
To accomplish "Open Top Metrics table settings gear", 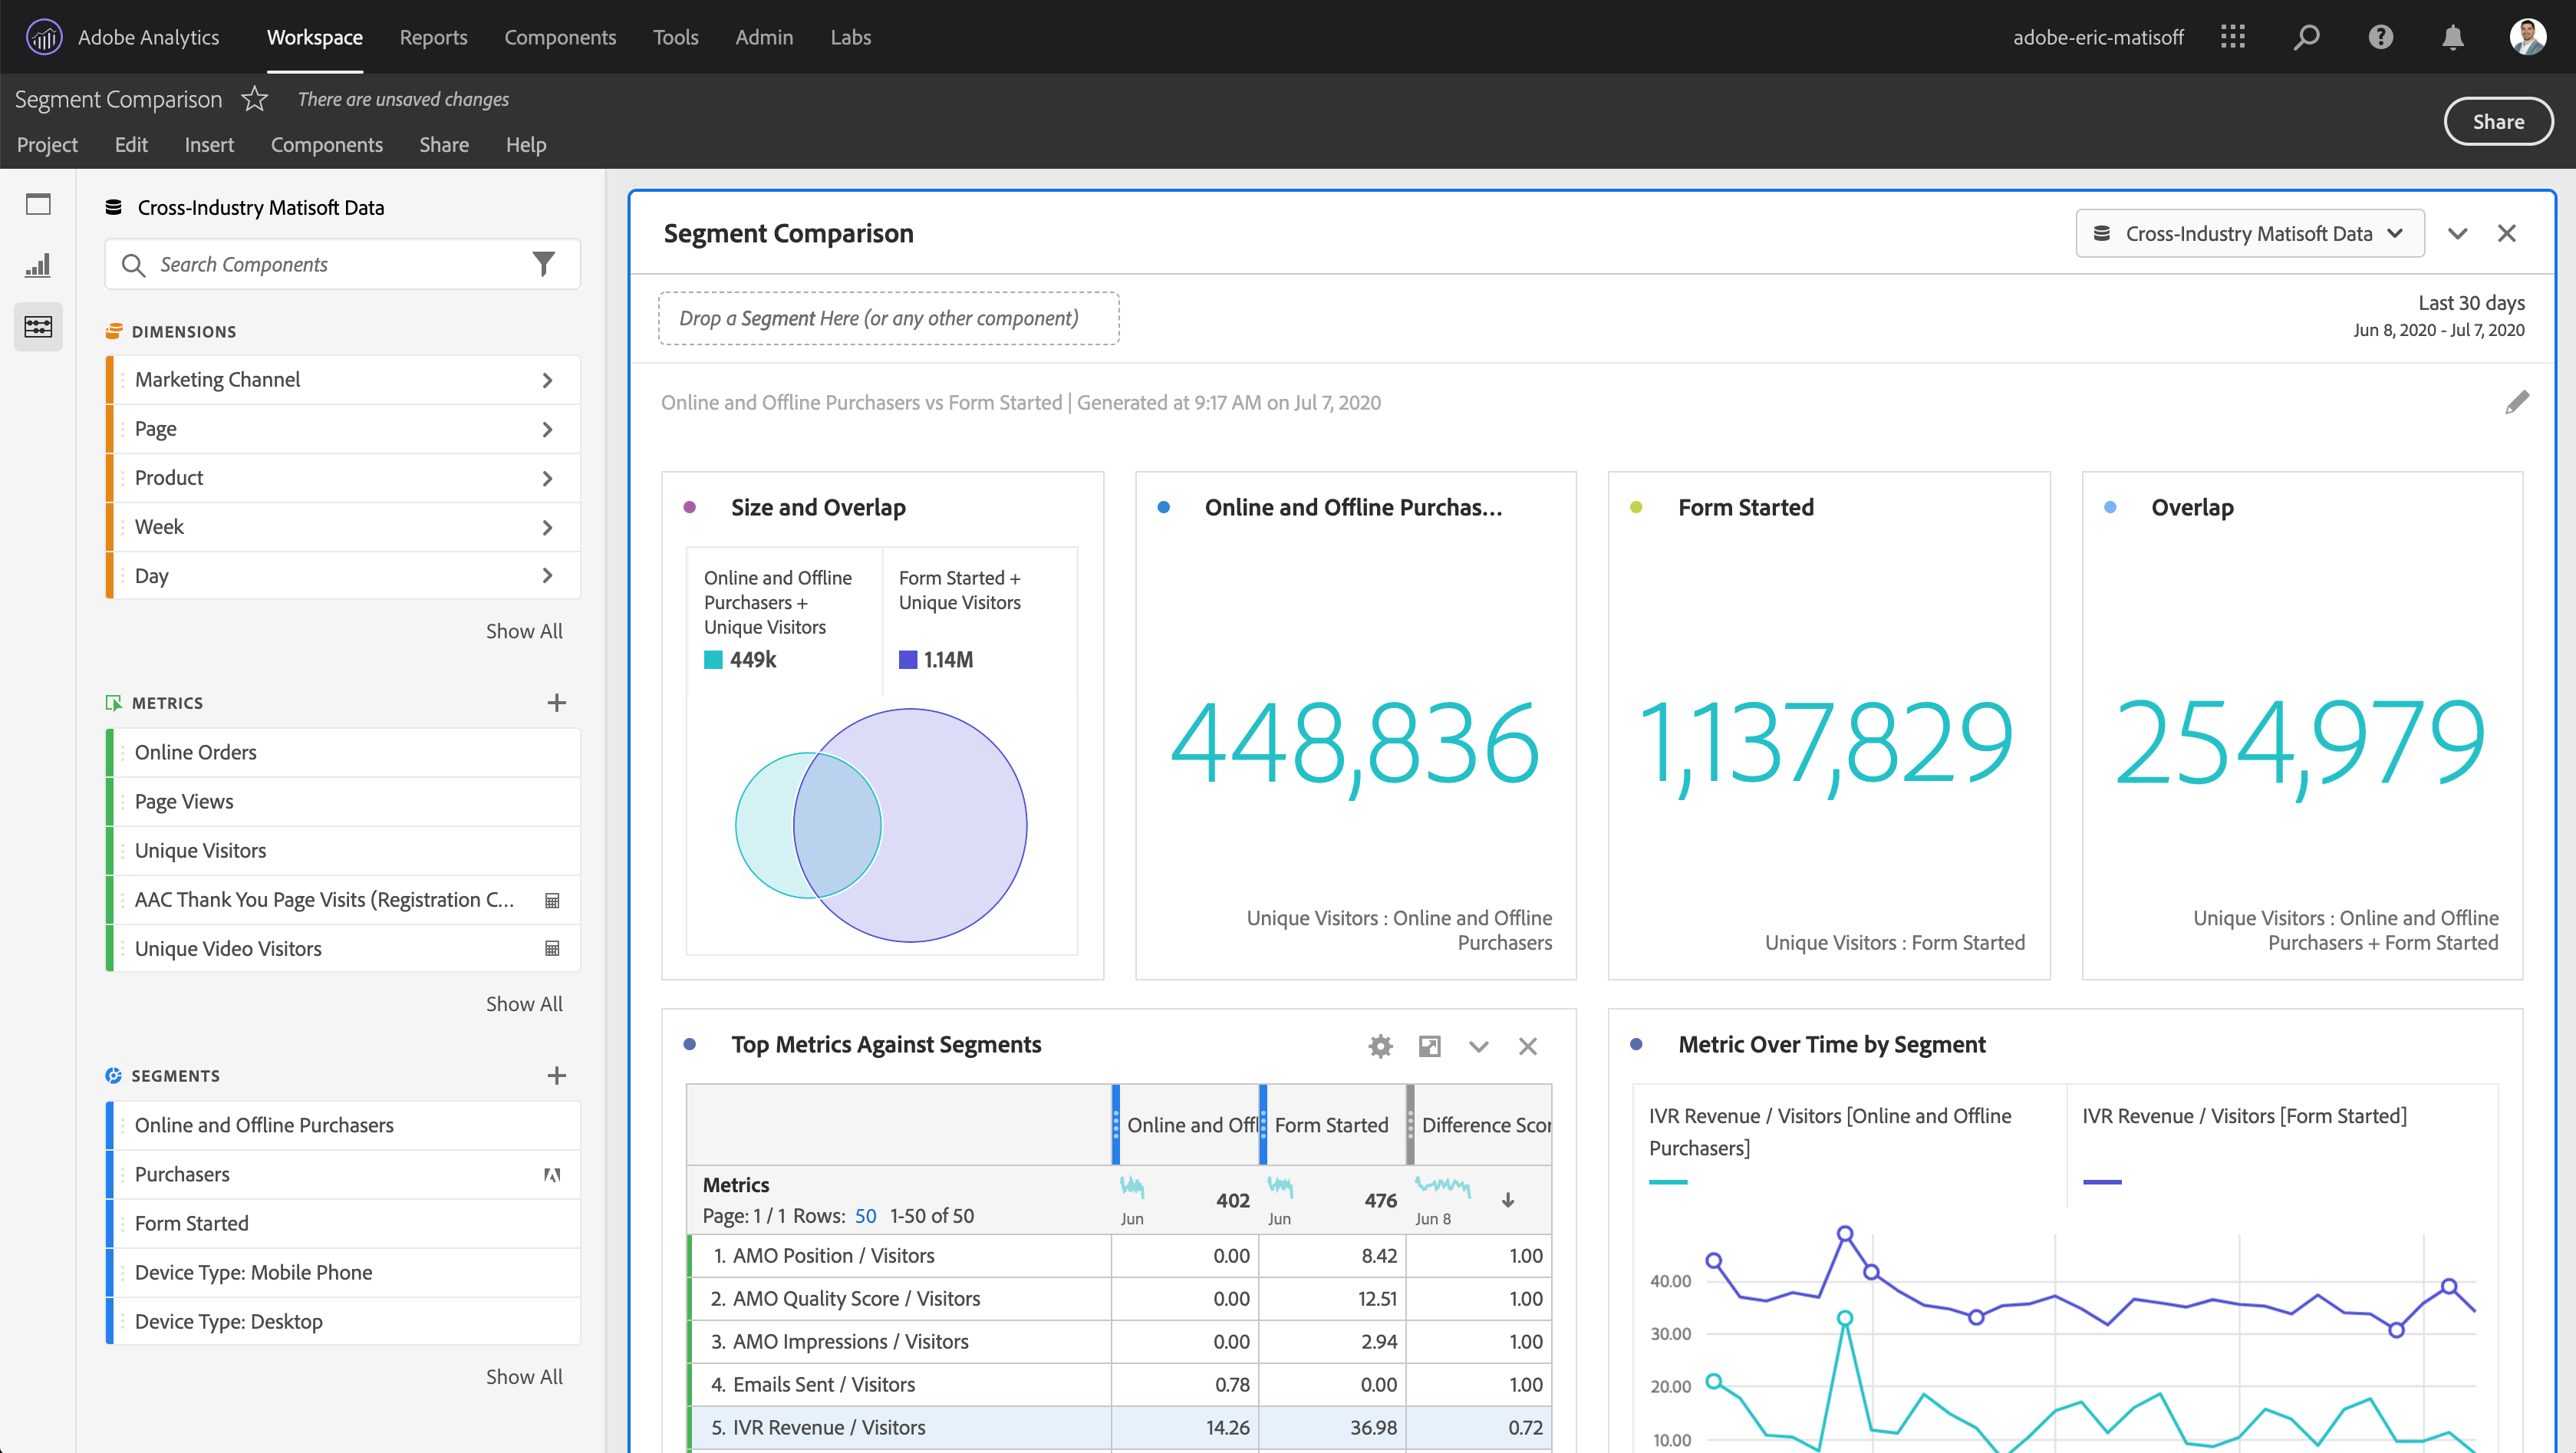I will point(1380,1046).
